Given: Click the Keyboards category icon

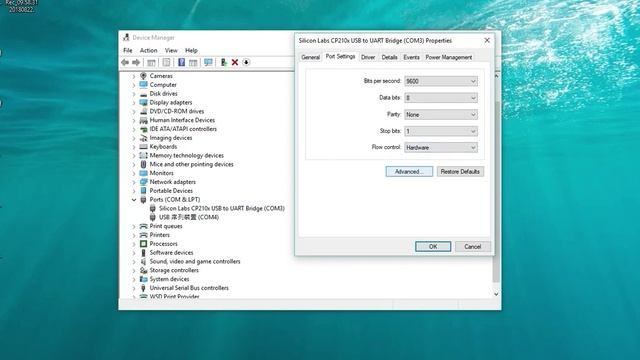Looking at the screenshot, I should [x=143, y=147].
